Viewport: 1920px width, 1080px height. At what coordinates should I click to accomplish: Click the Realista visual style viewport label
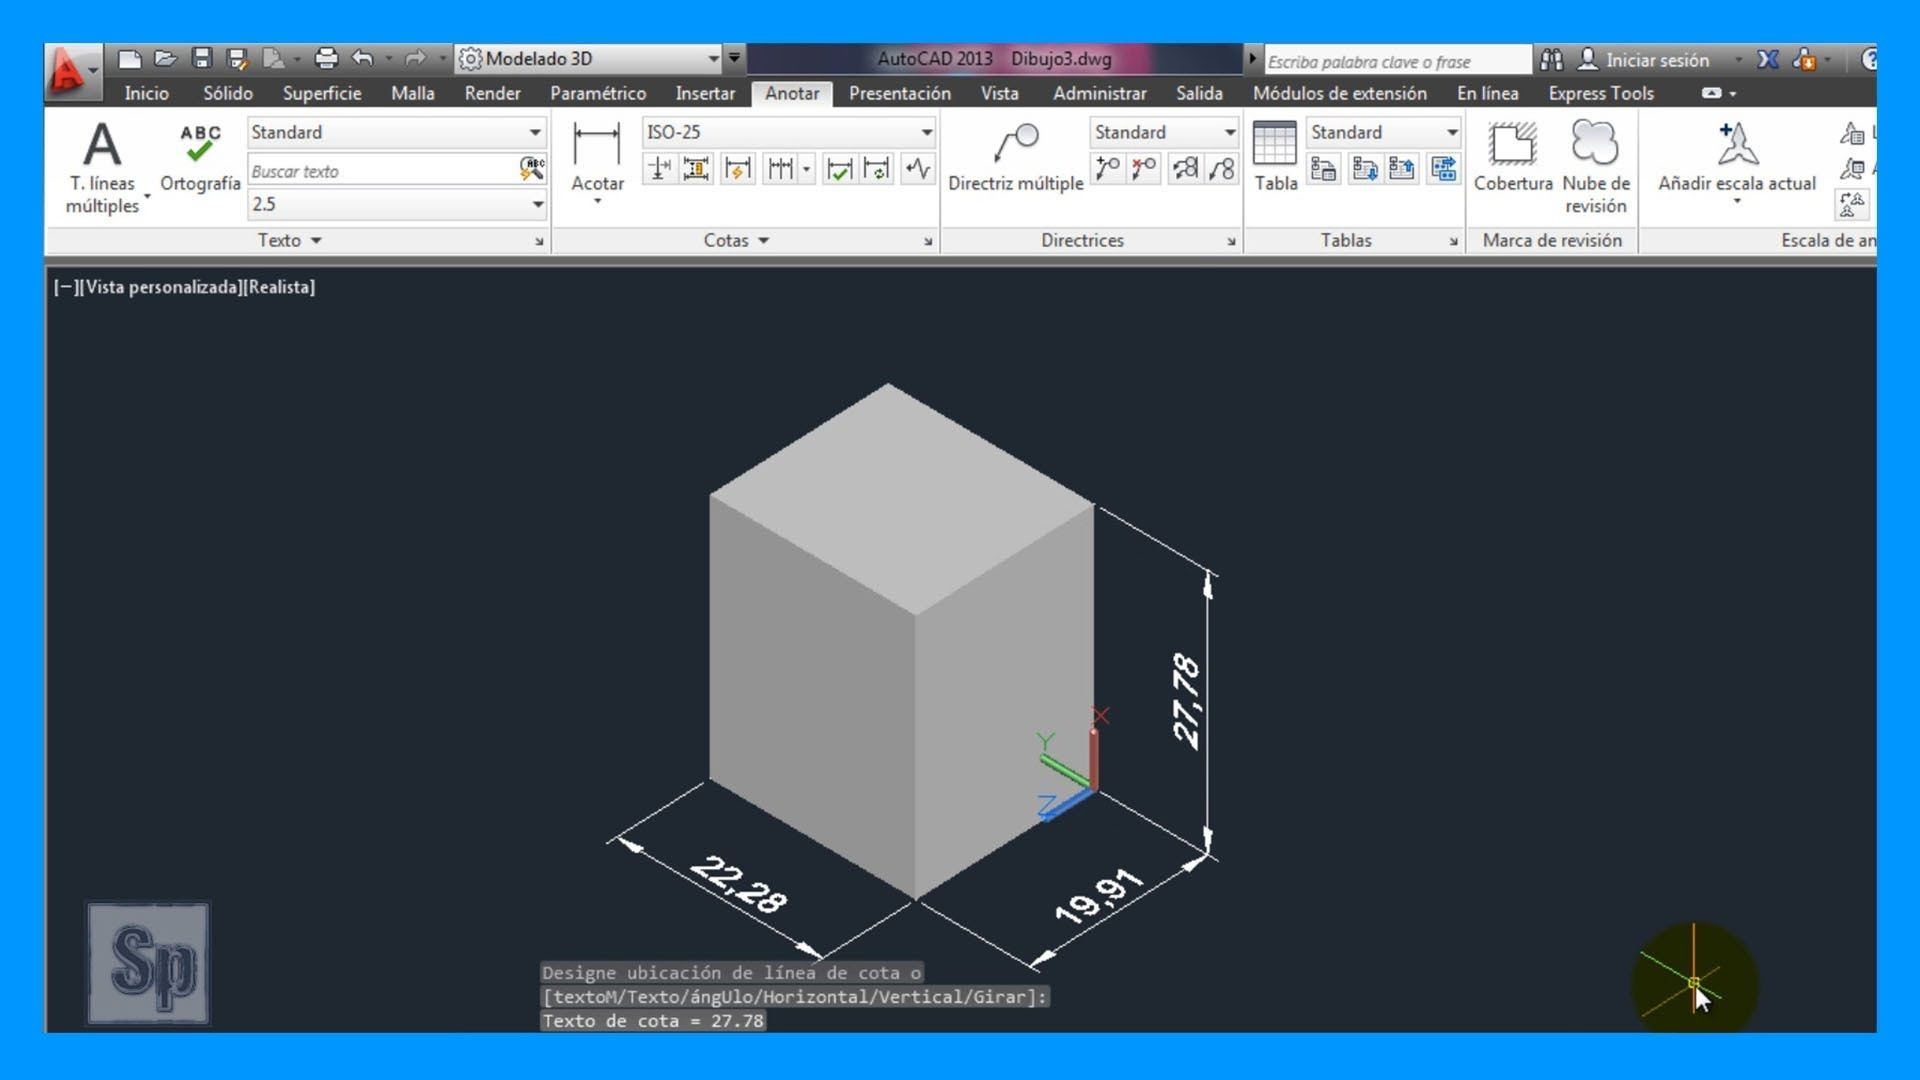pyautogui.click(x=280, y=287)
